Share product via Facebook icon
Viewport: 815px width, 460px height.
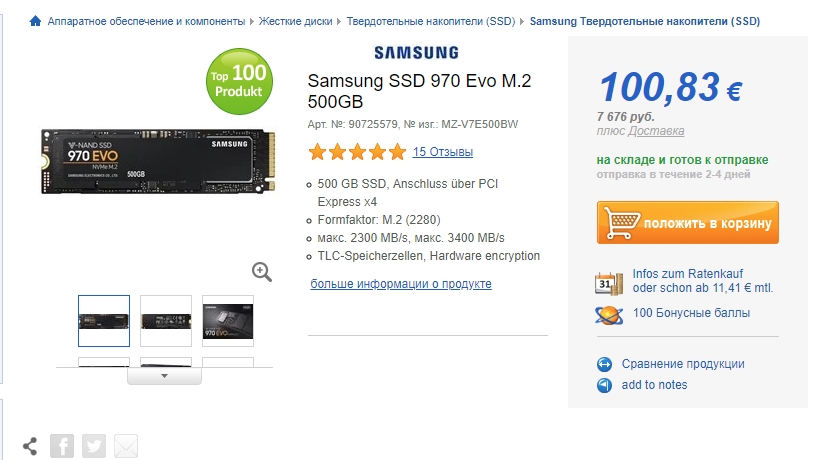[62, 446]
